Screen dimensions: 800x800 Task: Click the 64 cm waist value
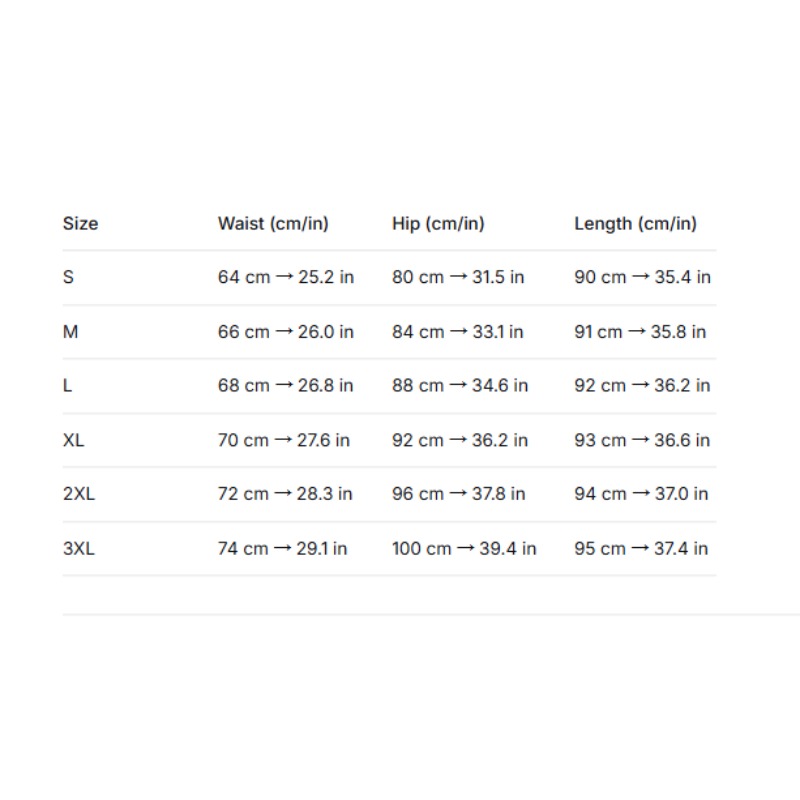click(244, 277)
